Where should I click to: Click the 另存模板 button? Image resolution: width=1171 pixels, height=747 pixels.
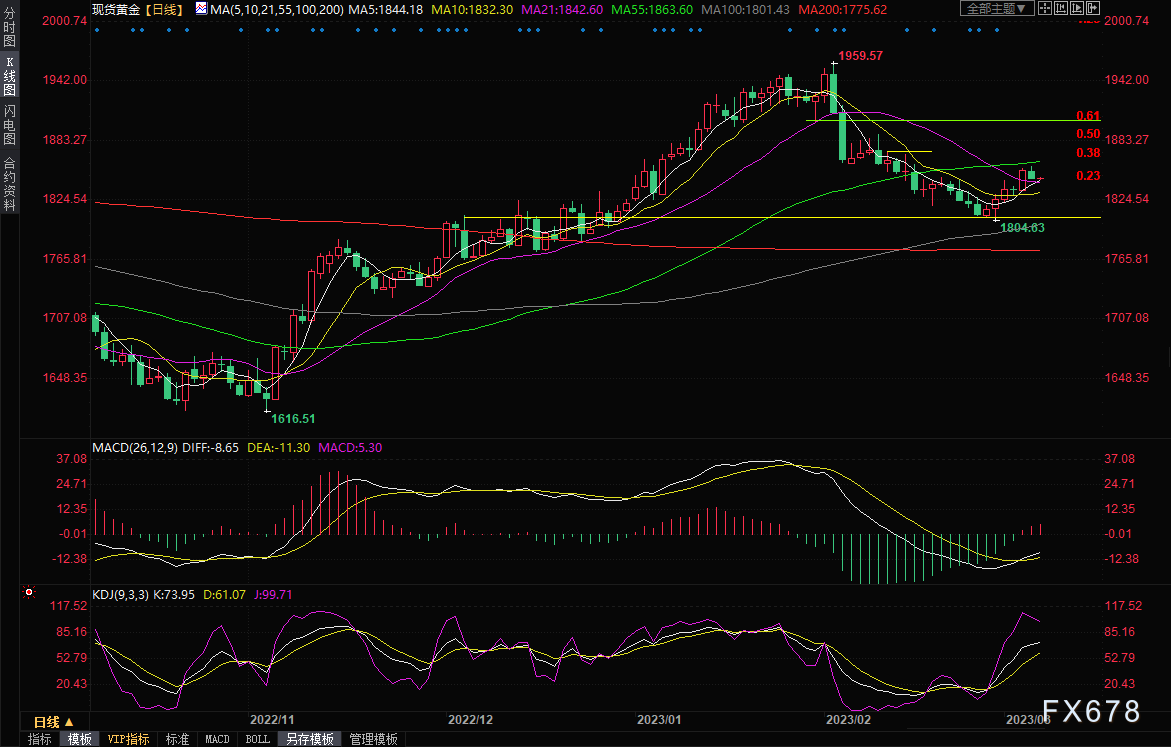[x=310, y=739]
